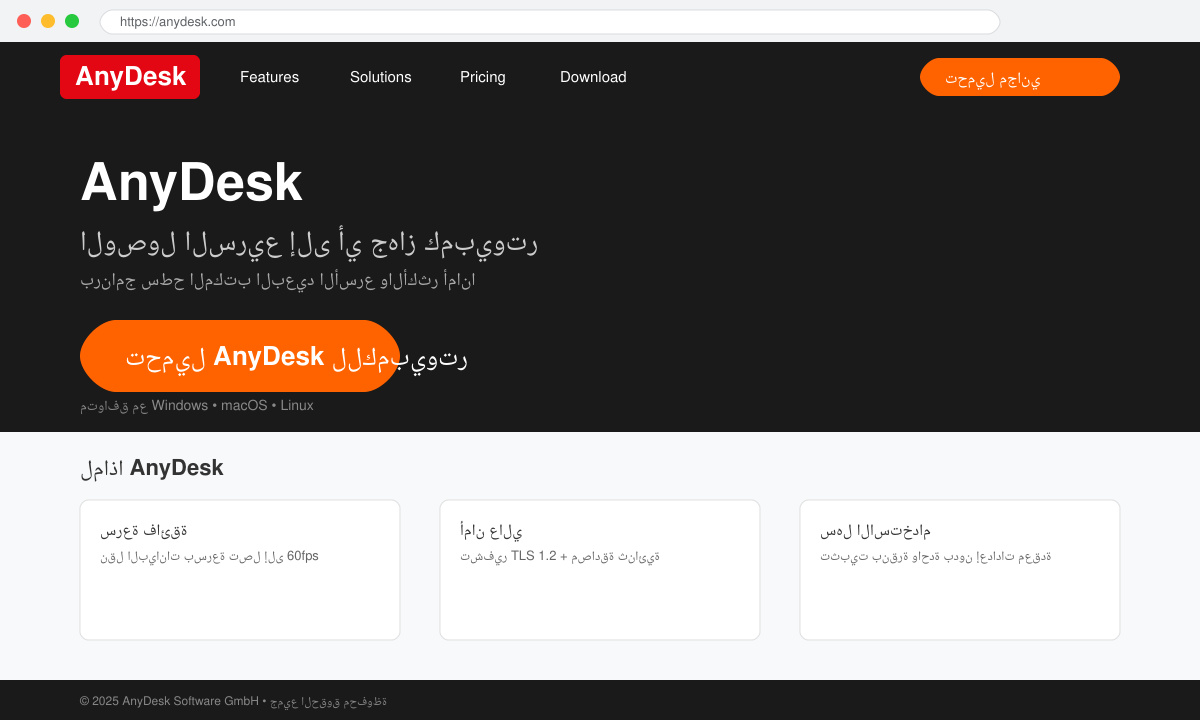Select the rightmost feature card
The height and width of the screenshot is (720, 1200).
pyautogui.click(x=960, y=570)
